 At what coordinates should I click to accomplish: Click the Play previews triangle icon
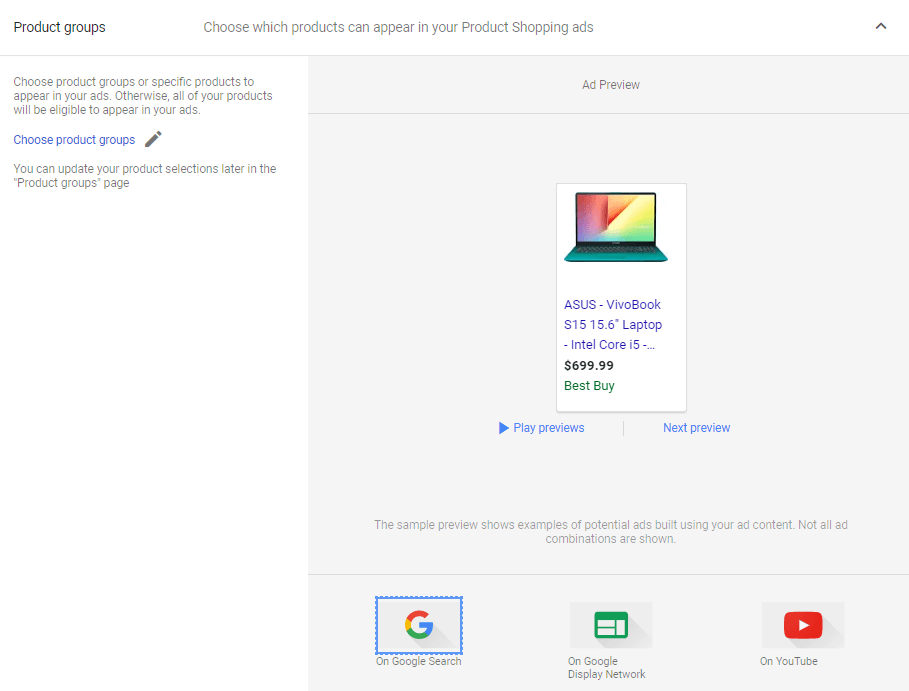point(503,428)
